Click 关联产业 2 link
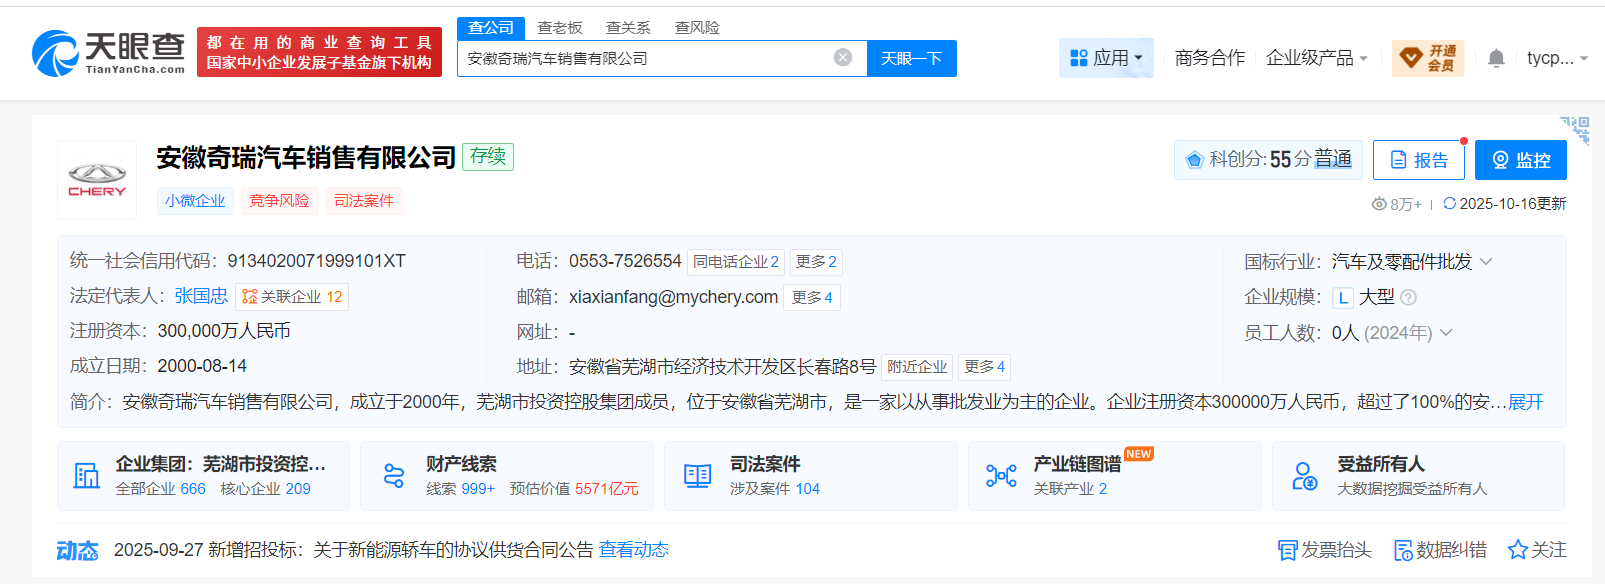Viewport: 1605px width, 584px height. [x=1070, y=489]
